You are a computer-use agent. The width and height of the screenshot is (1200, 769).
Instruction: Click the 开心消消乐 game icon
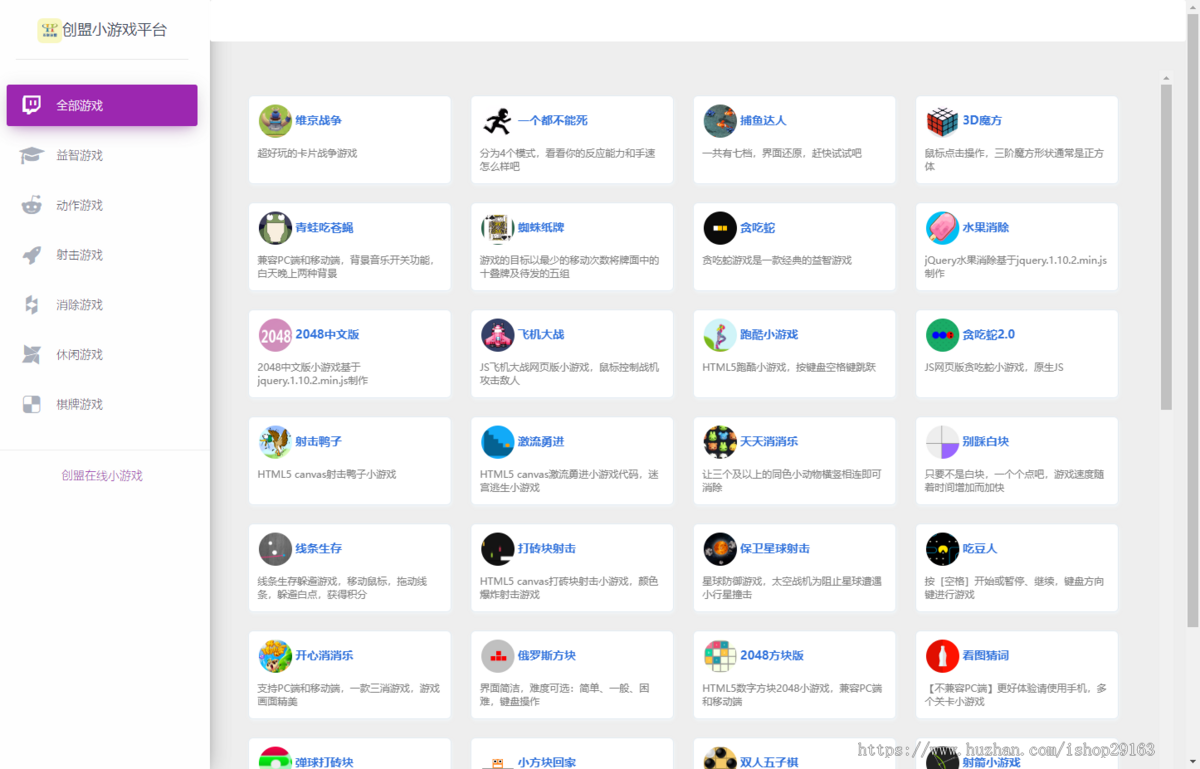[275, 656]
